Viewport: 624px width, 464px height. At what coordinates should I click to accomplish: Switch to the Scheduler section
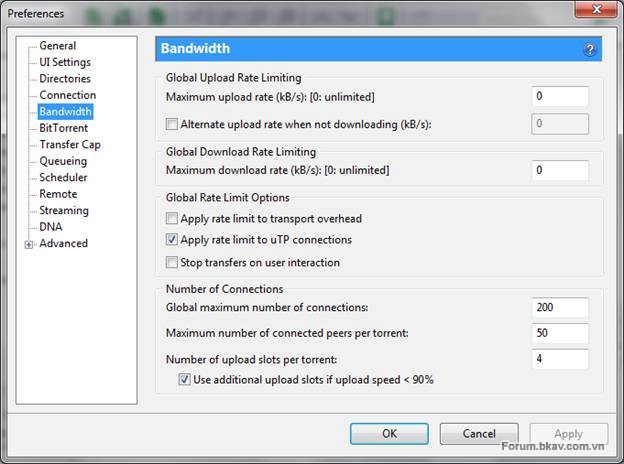pyautogui.click(x=63, y=178)
